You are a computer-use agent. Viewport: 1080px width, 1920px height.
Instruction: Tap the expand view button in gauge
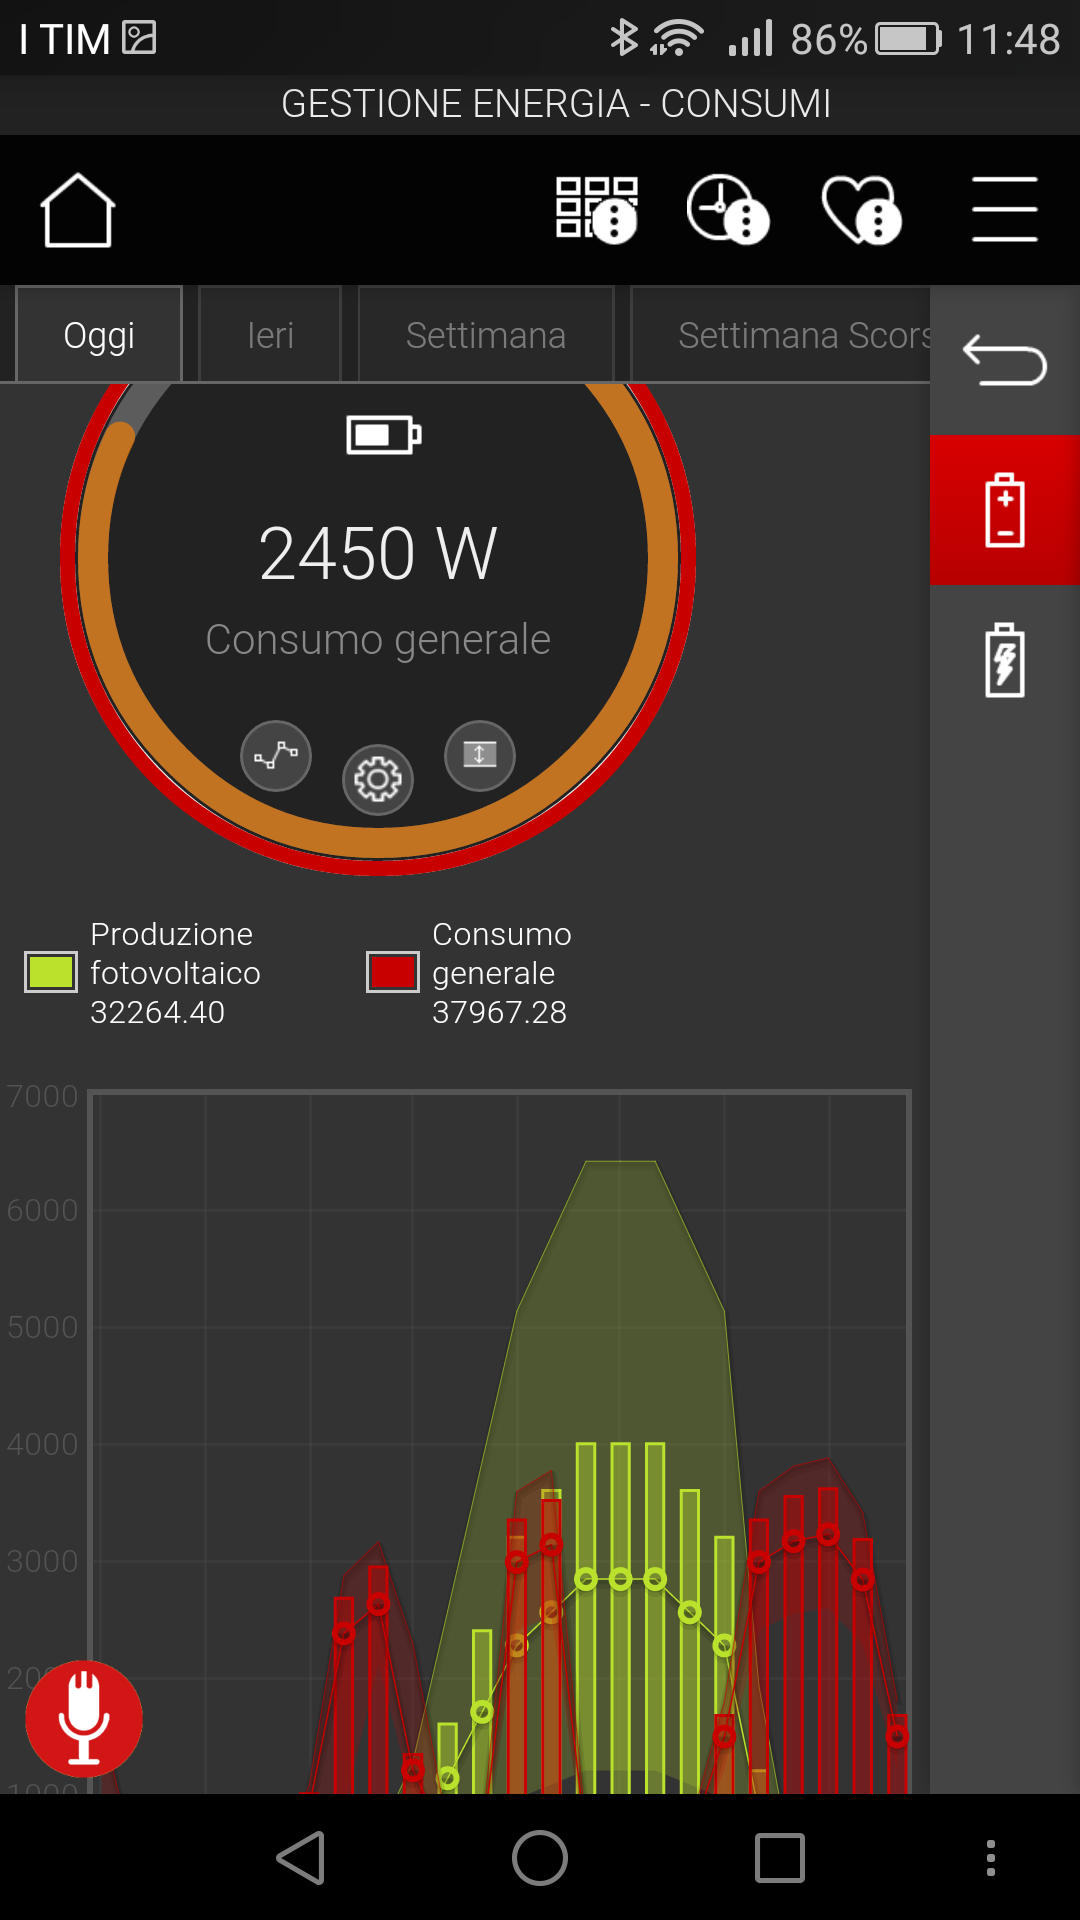[x=480, y=756]
